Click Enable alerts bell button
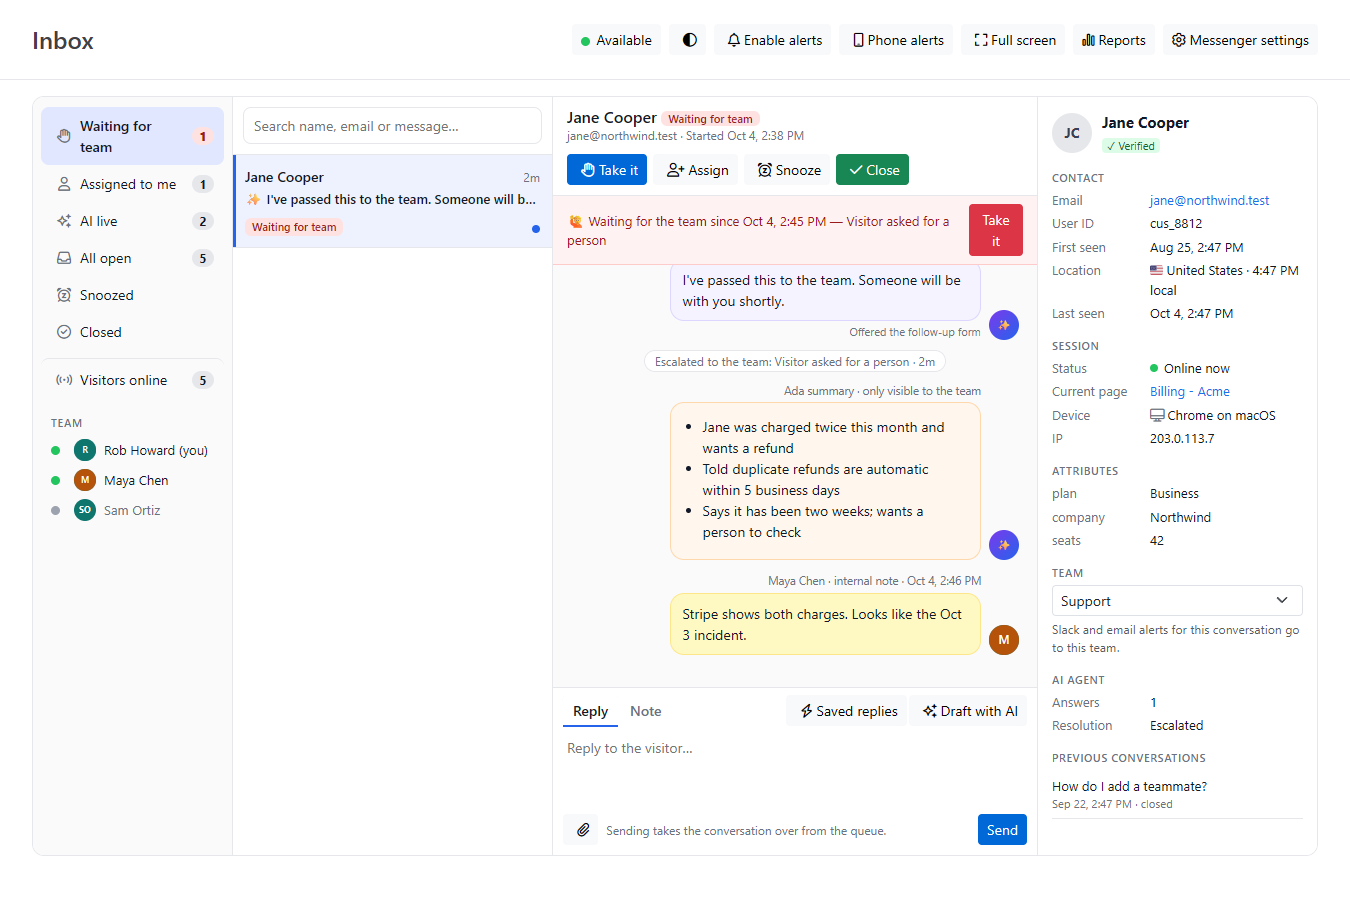 pyautogui.click(x=774, y=40)
